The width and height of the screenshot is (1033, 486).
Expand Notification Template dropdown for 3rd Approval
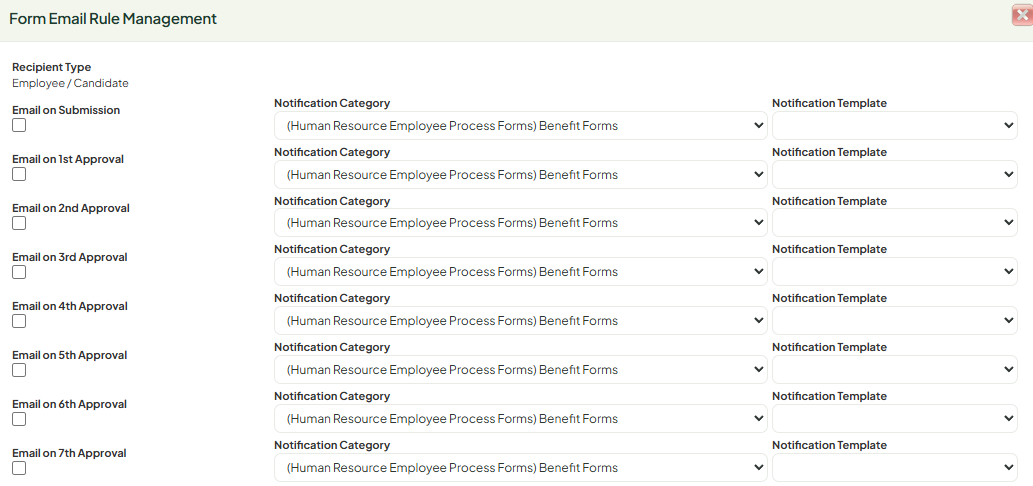[895, 271]
